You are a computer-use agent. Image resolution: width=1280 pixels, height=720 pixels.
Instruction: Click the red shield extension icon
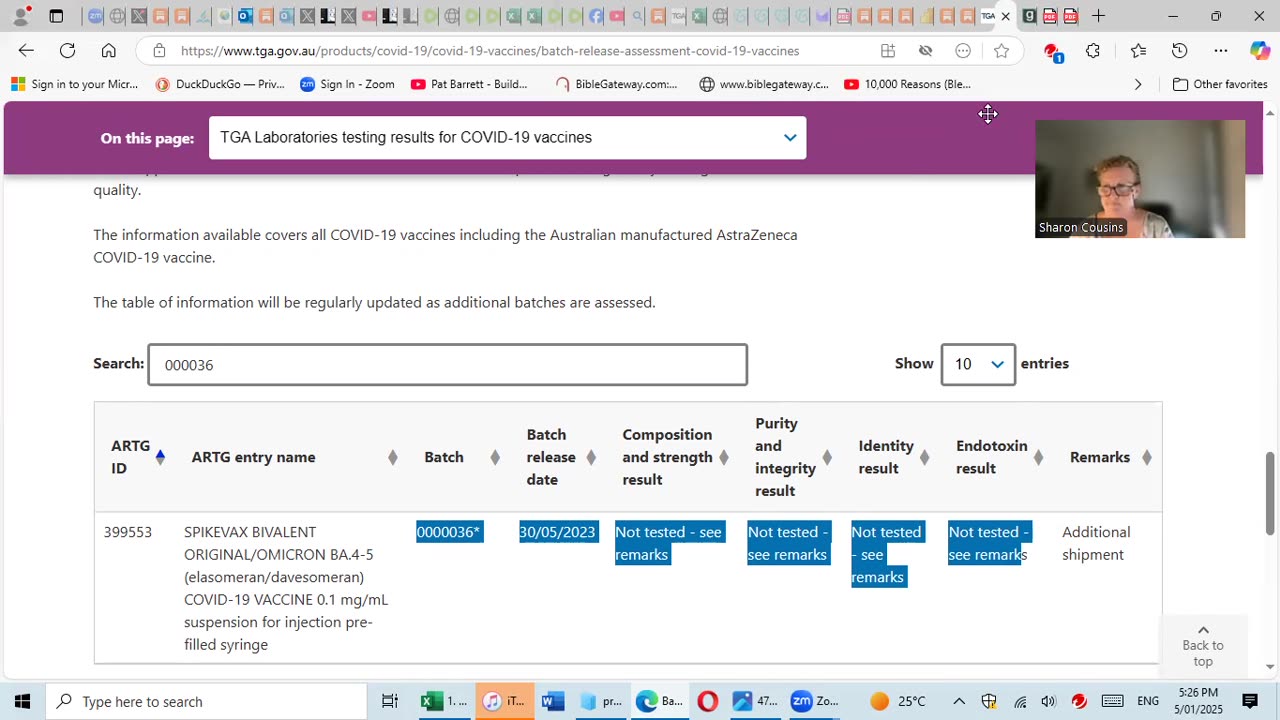pos(1052,52)
